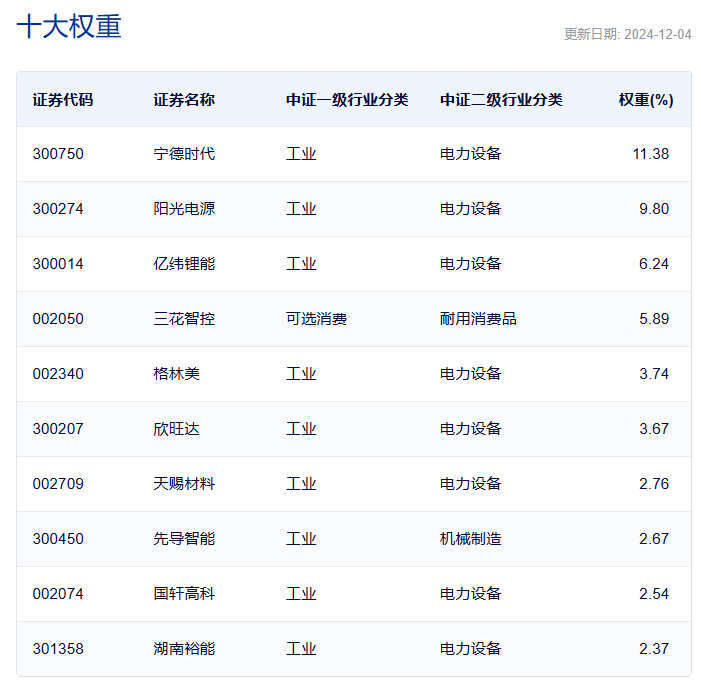Click the weight value 2.37
The width and height of the screenshot is (701, 695).
(x=654, y=649)
